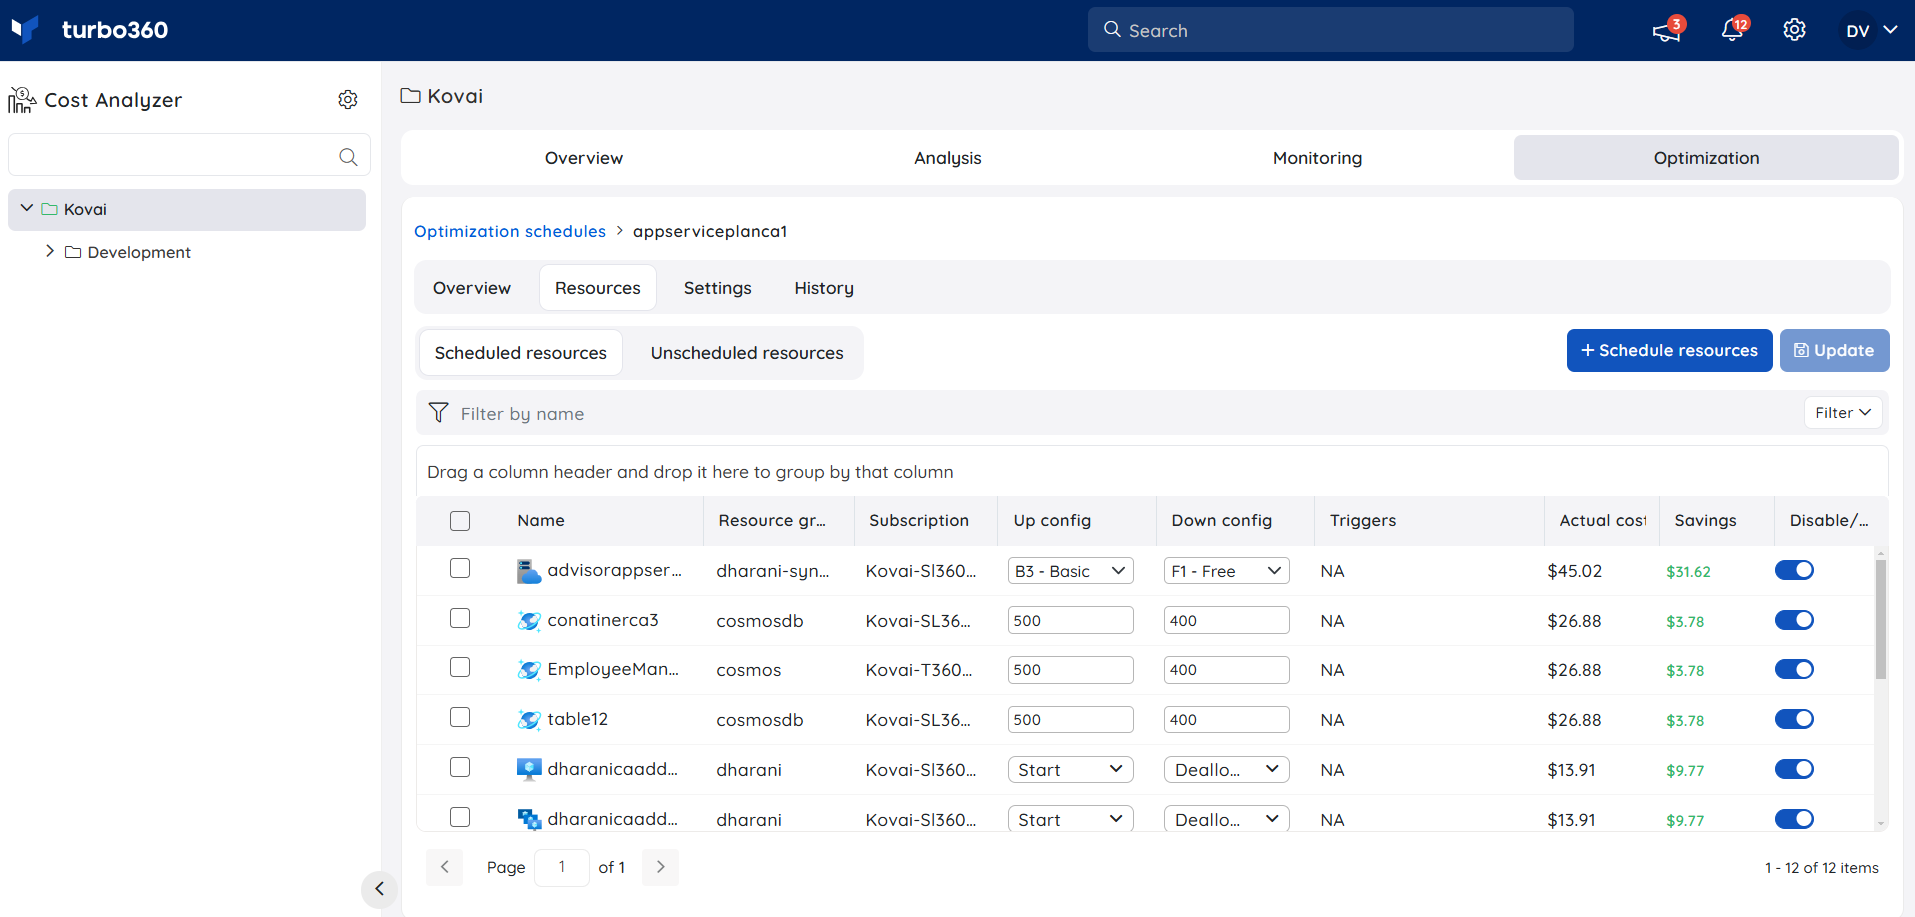Check the table12 row checkbox
This screenshot has height=917, width=1915.
(460, 717)
